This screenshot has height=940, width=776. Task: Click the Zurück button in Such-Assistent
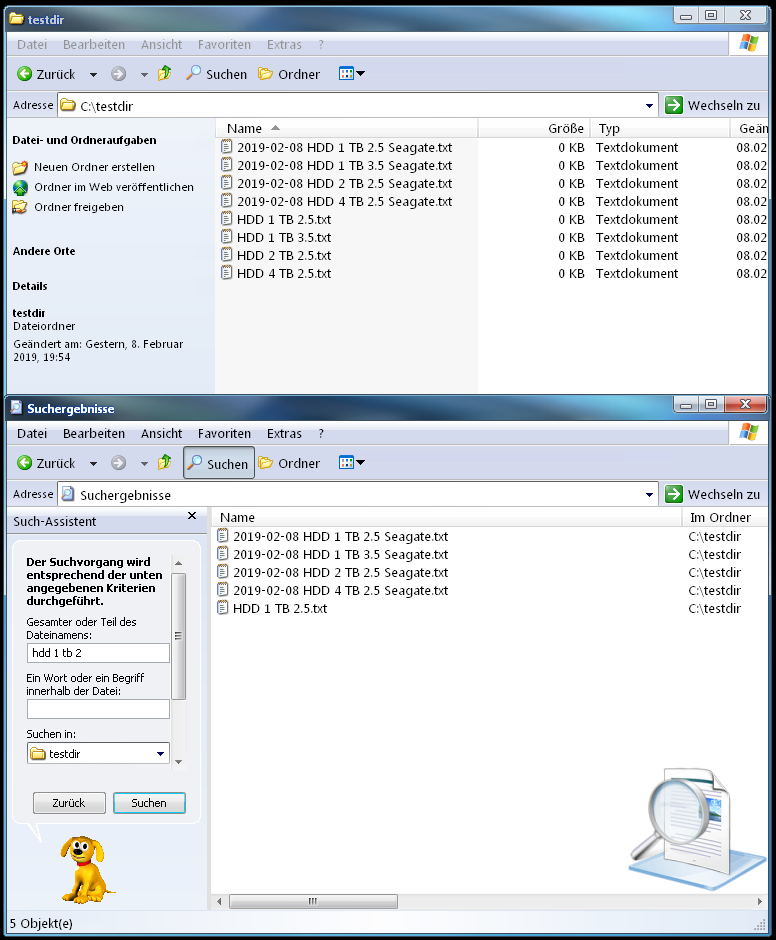(x=69, y=803)
